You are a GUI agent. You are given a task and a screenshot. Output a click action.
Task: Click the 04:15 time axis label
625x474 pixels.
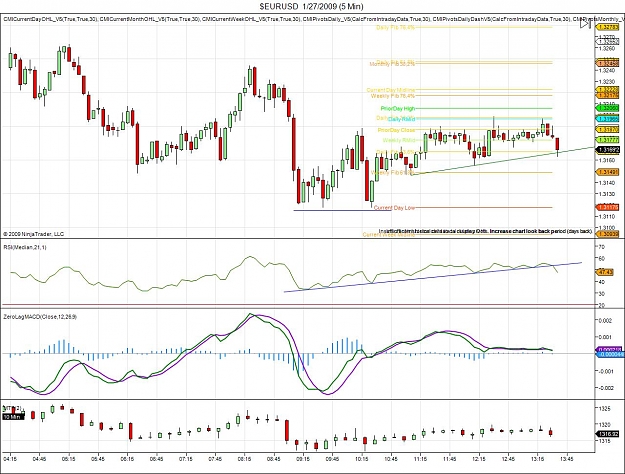(10, 459)
